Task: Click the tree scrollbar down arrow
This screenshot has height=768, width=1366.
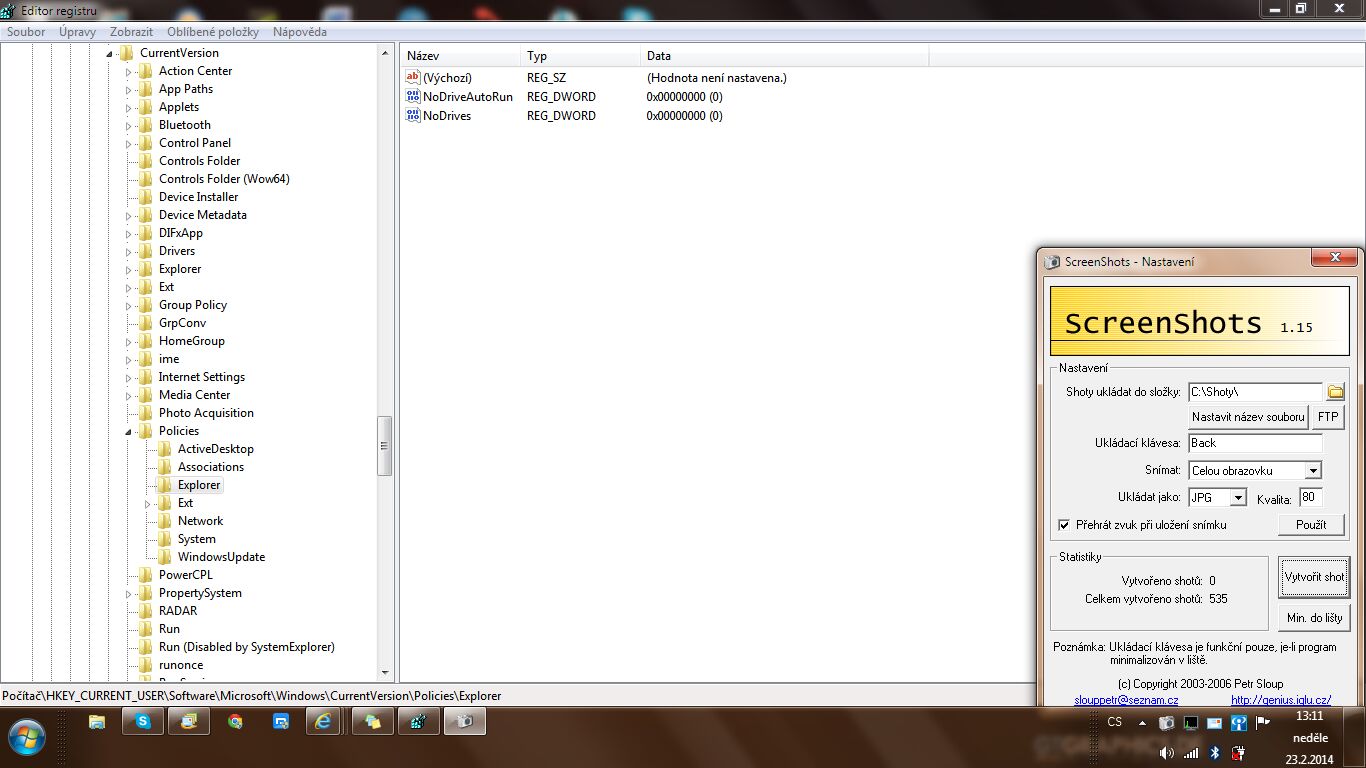Action: coord(385,674)
